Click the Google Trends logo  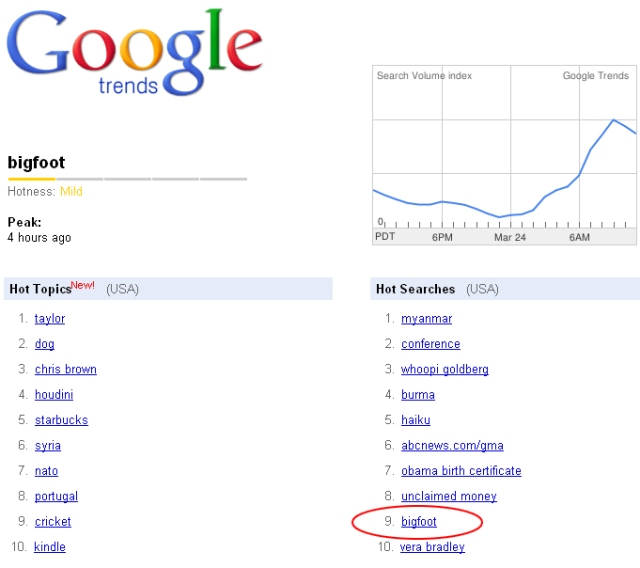pos(134,52)
